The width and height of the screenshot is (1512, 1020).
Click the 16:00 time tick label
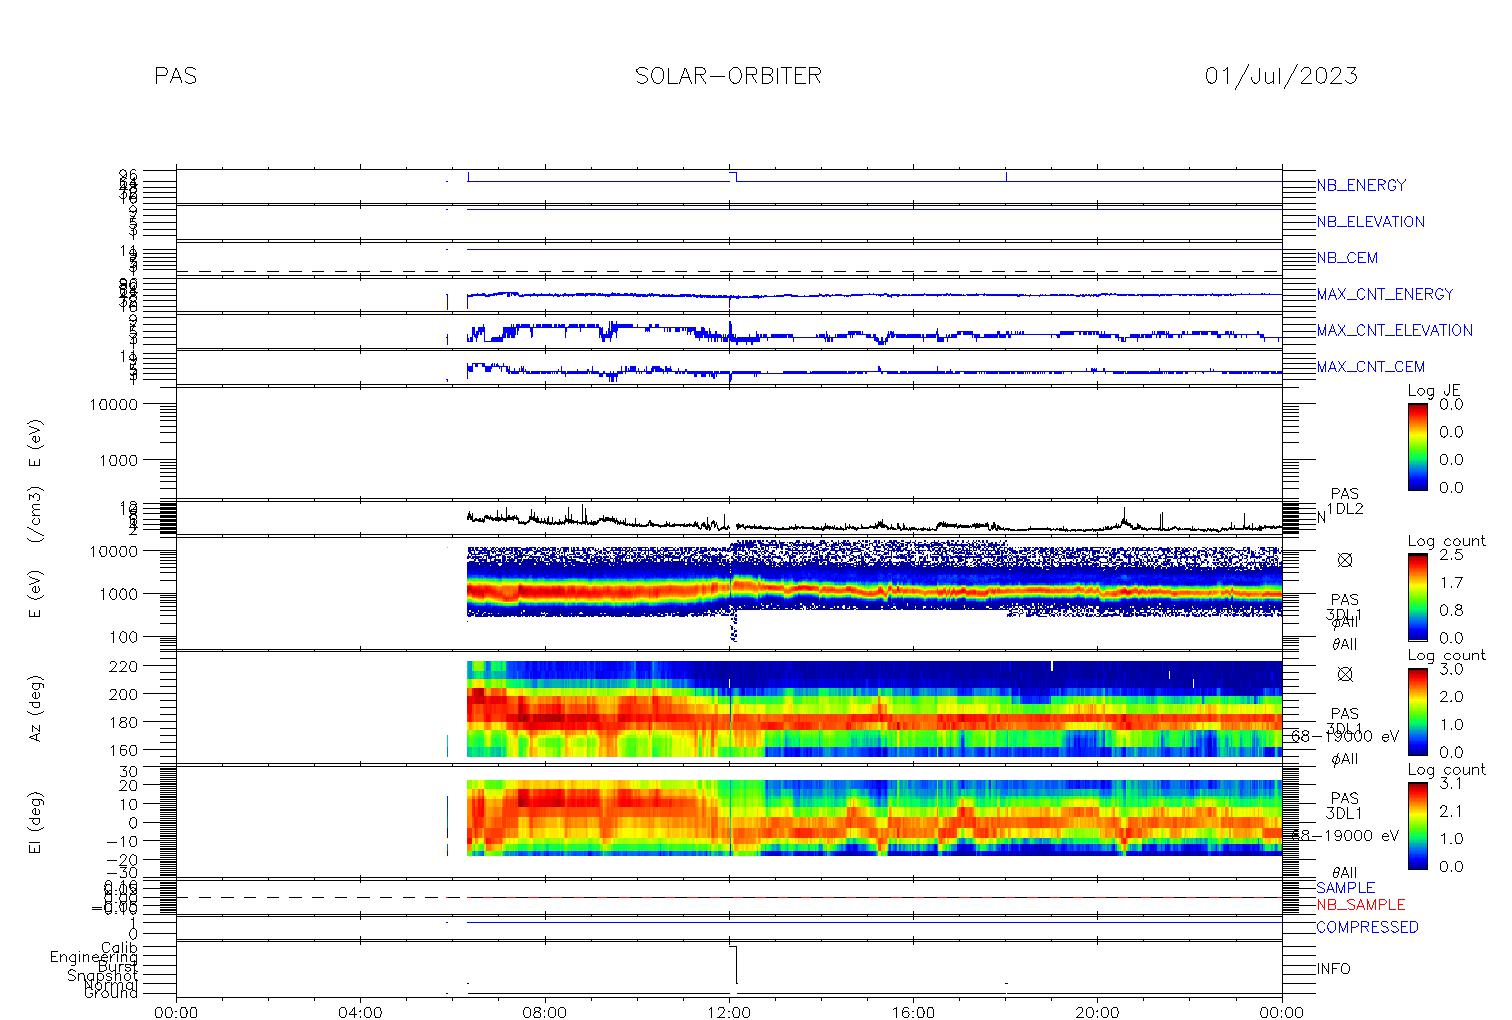(913, 1012)
